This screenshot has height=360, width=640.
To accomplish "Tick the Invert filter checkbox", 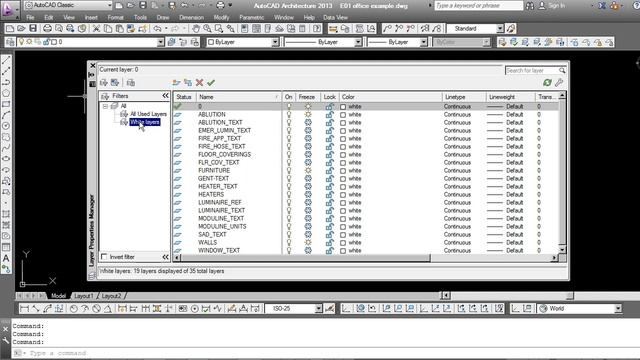I will click(104, 257).
